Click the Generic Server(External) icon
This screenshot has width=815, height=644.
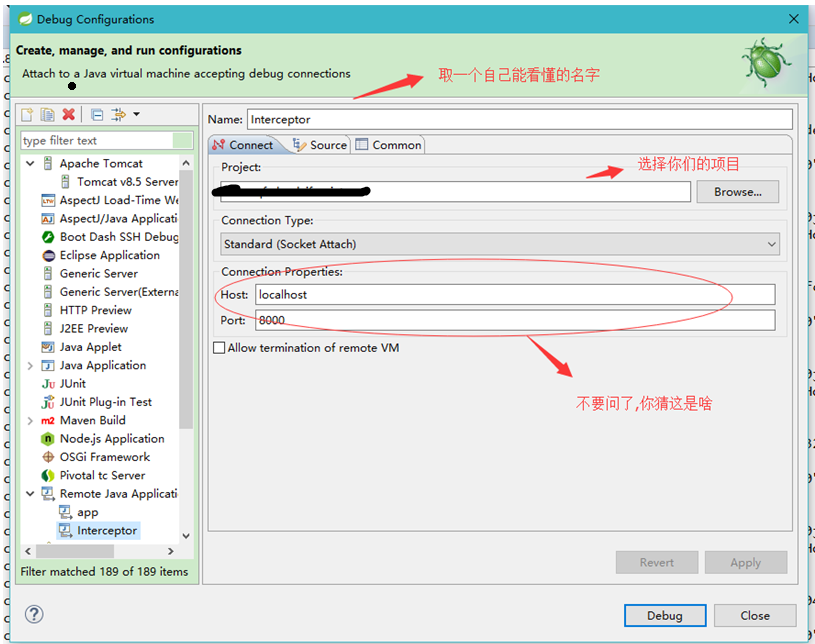pos(48,292)
